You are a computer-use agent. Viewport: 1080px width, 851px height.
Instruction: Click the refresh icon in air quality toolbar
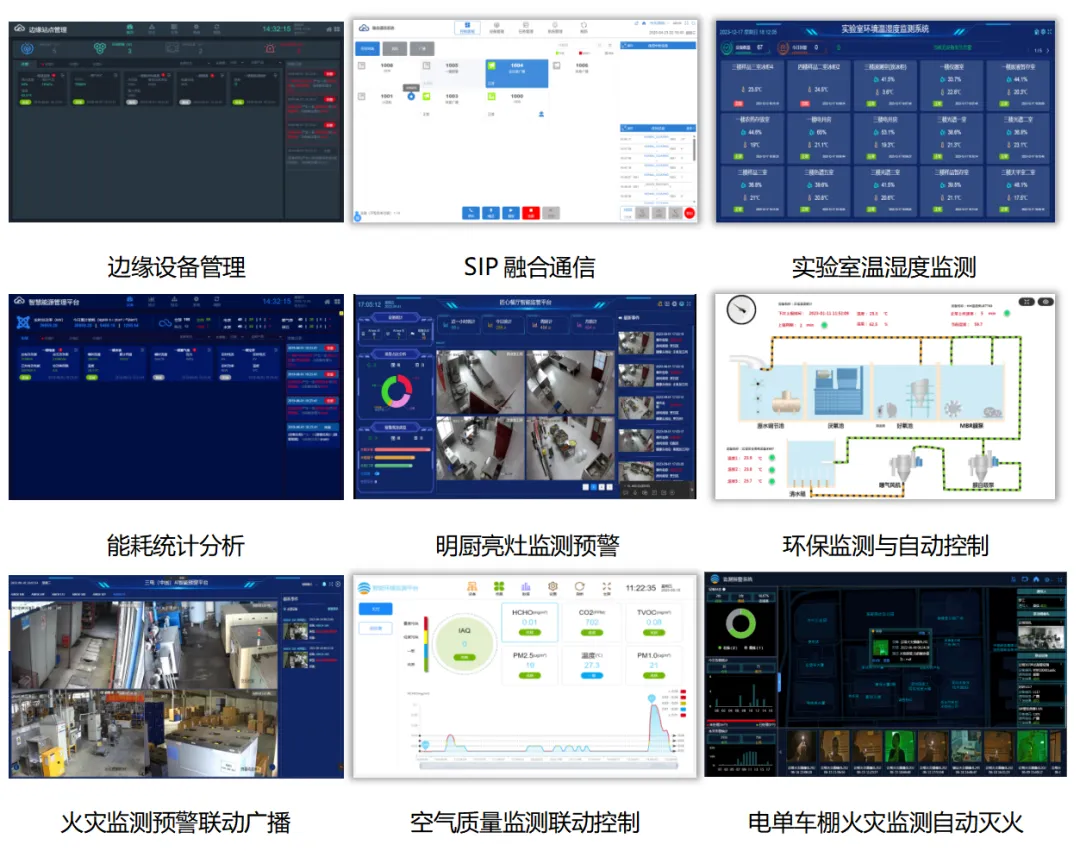coord(579,588)
